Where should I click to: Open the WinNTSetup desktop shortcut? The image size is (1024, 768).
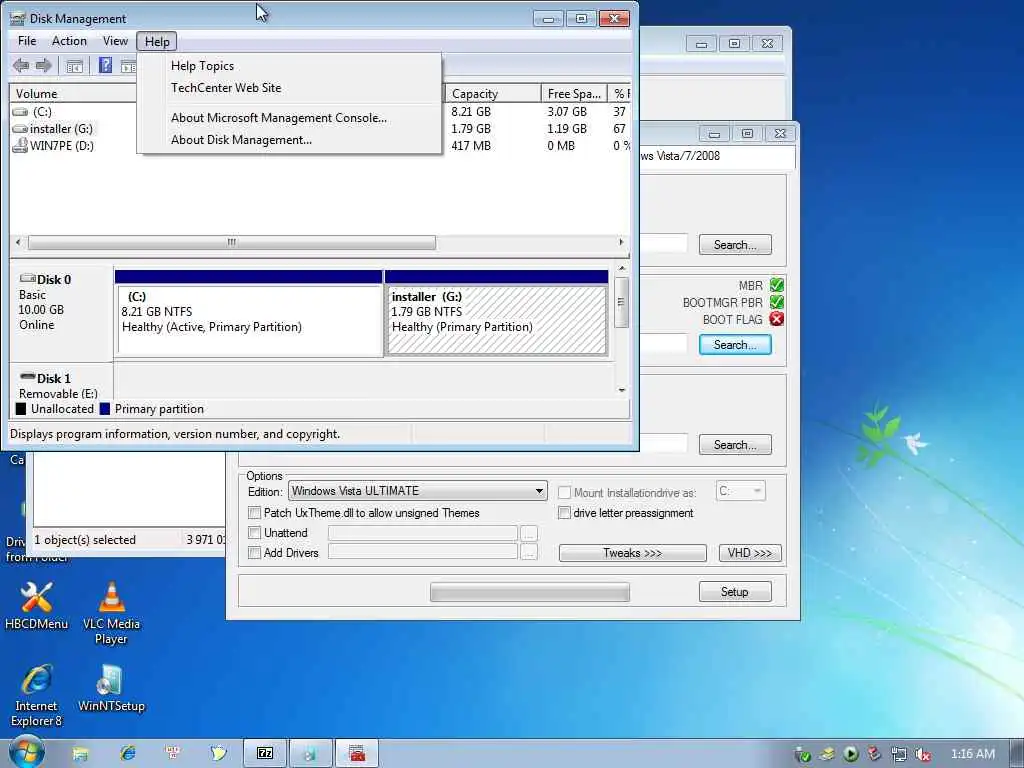[x=111, y=688]
